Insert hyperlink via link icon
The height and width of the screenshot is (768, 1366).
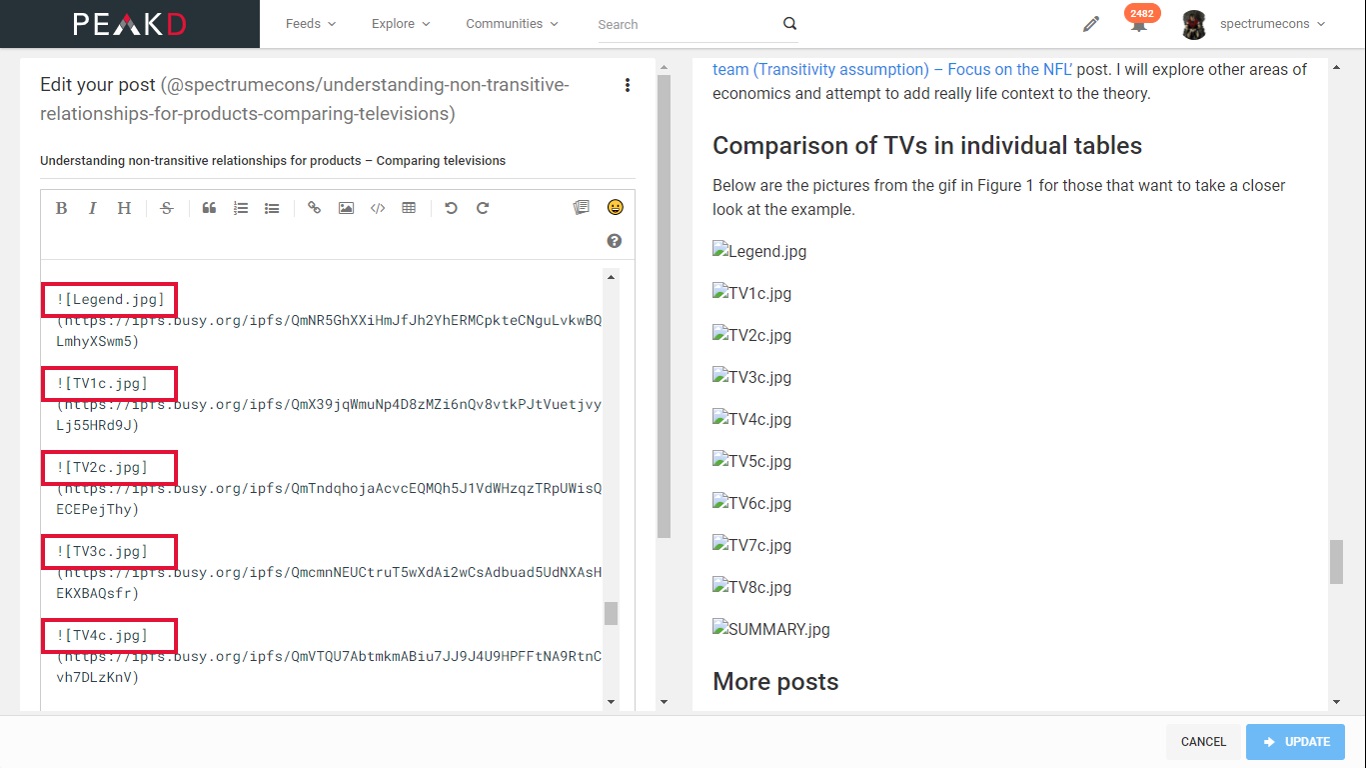pyautogui.click(x=314, y=208)
